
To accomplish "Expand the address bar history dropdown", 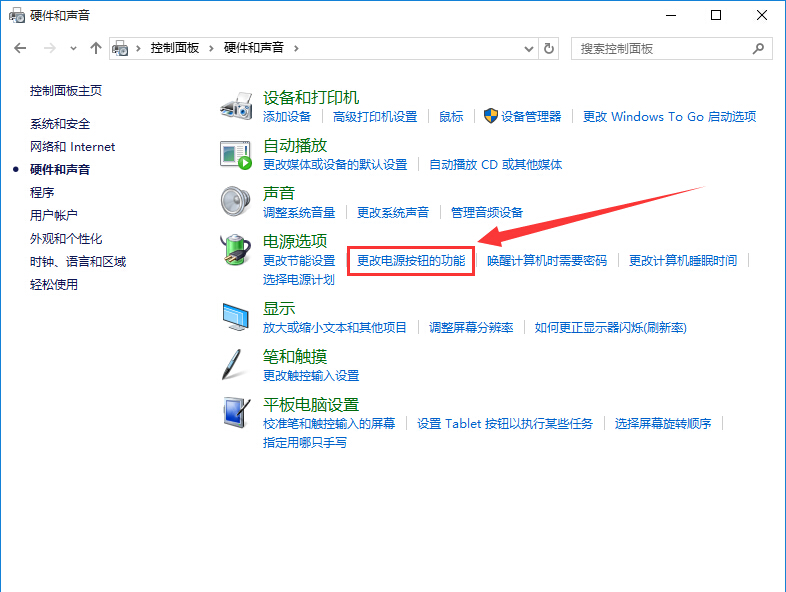I will pos(529,48).
